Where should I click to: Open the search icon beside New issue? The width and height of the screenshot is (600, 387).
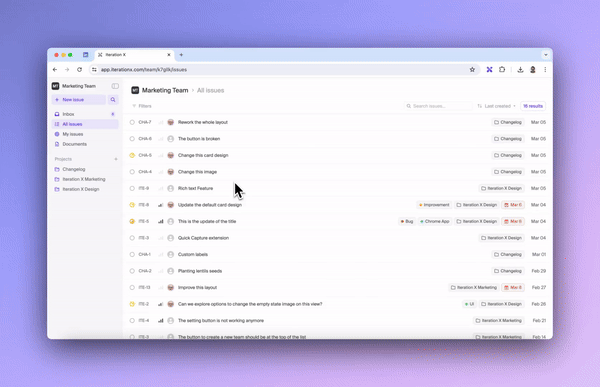(x=113, y=100)
